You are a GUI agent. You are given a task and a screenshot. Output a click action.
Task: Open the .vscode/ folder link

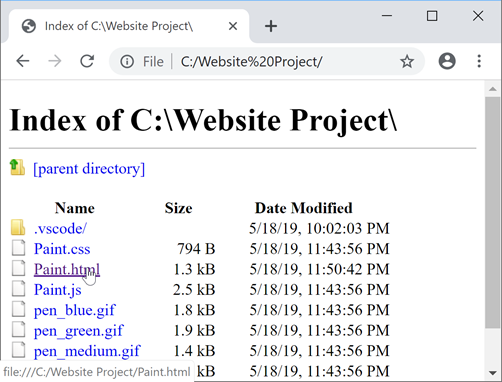tap(60, 229)
